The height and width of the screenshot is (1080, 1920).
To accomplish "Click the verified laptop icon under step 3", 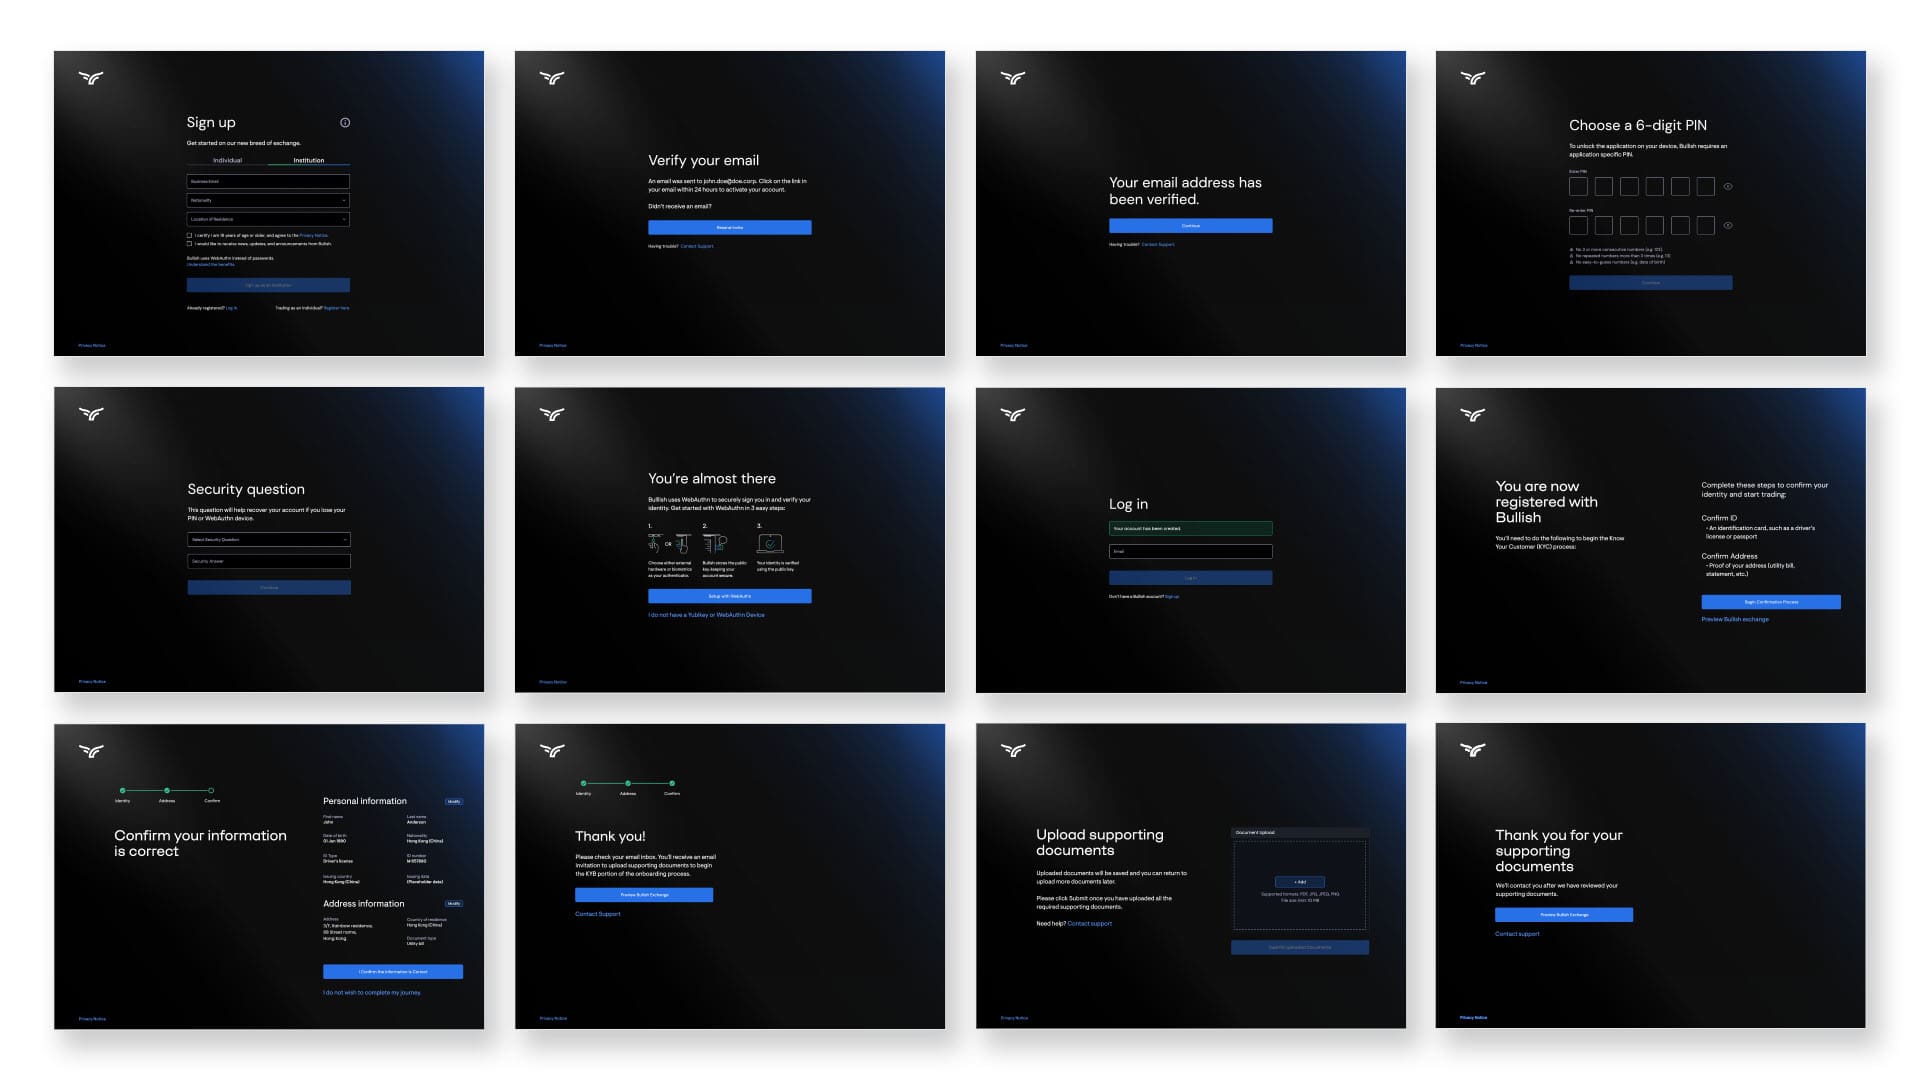I will [x=770, y=544].
